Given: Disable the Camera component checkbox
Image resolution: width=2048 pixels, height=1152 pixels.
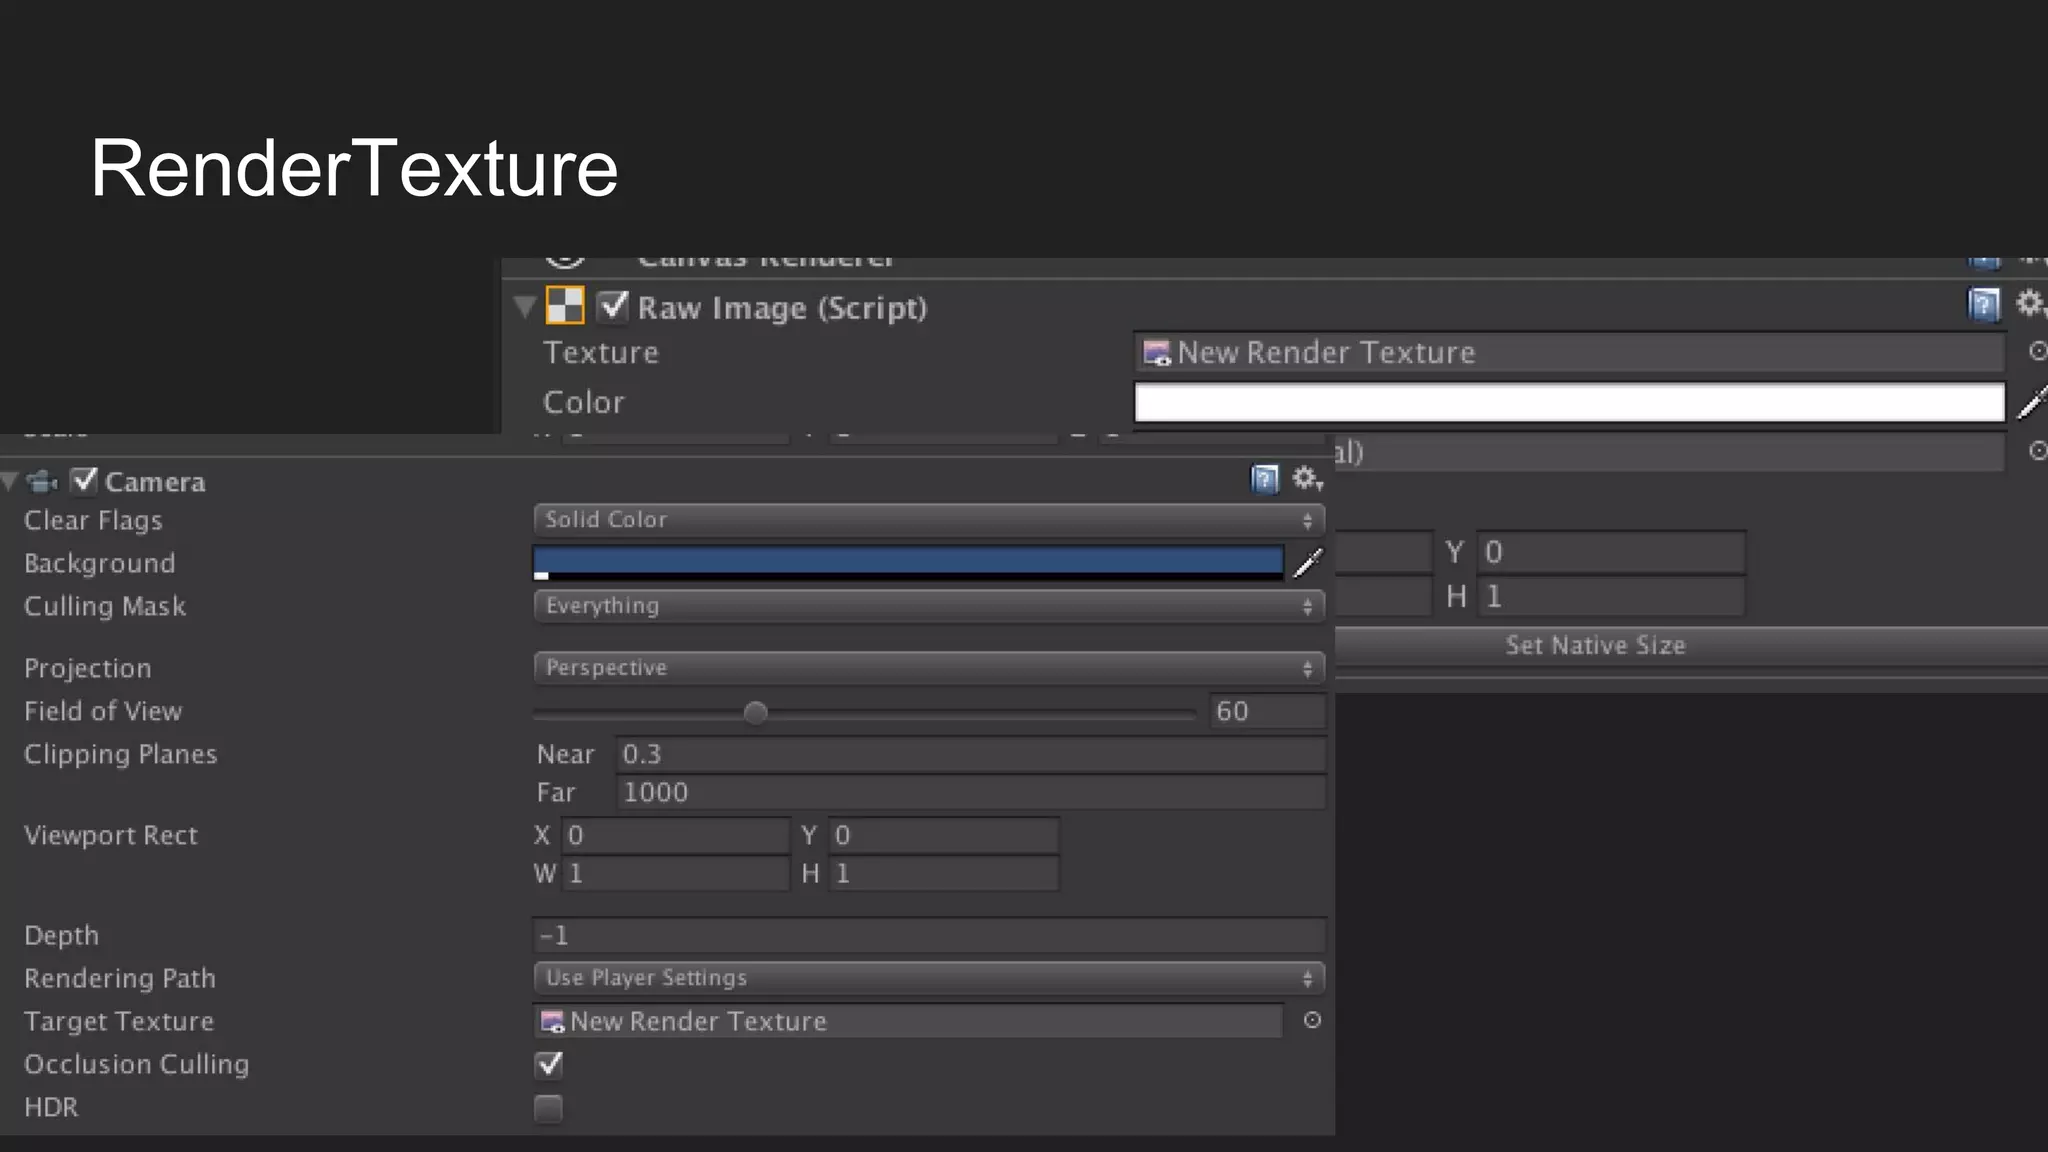Looking at the screenshot, I should [85, 481].
